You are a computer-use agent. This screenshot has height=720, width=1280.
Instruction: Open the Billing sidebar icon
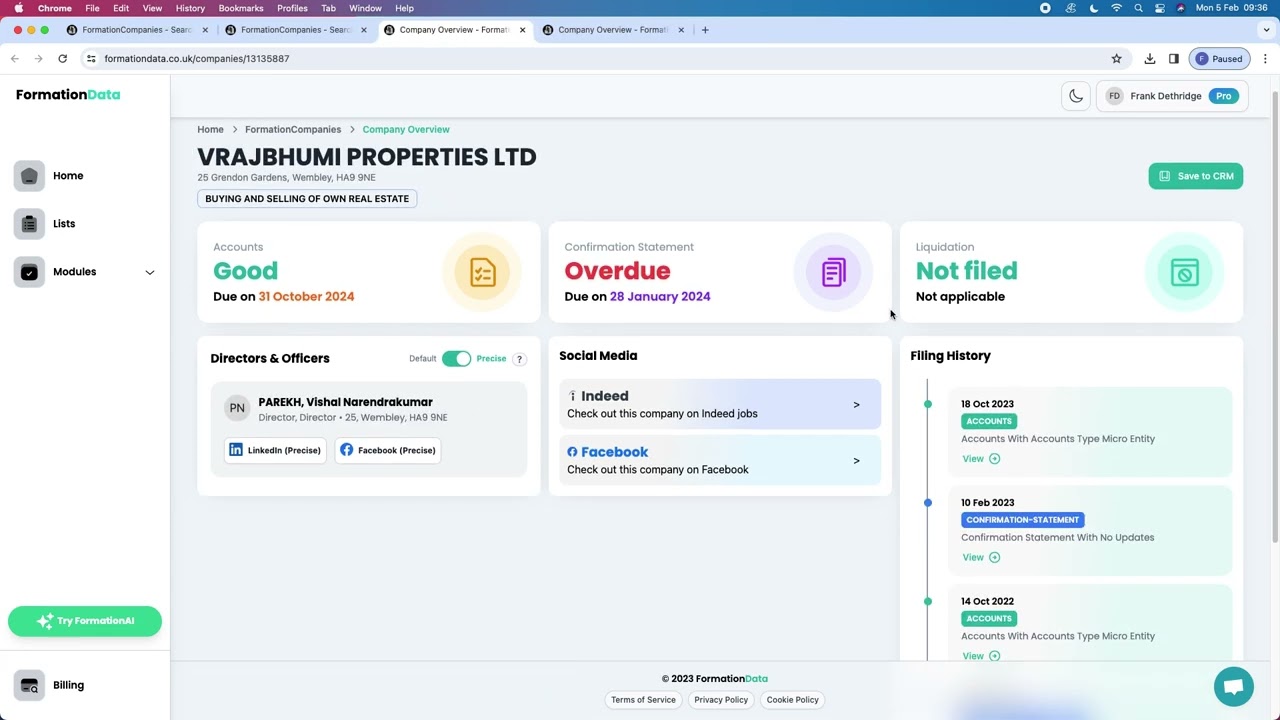click(29, 685)
